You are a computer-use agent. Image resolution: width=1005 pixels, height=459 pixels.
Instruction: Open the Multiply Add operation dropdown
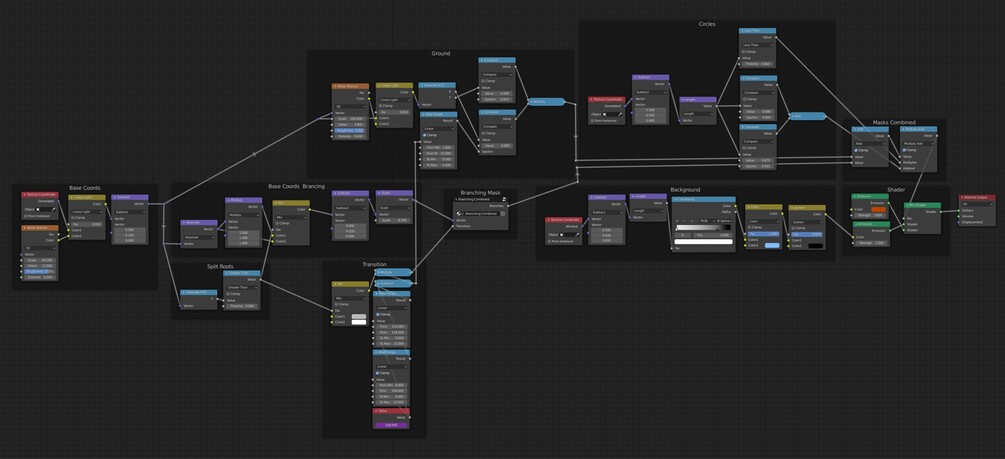918,144
